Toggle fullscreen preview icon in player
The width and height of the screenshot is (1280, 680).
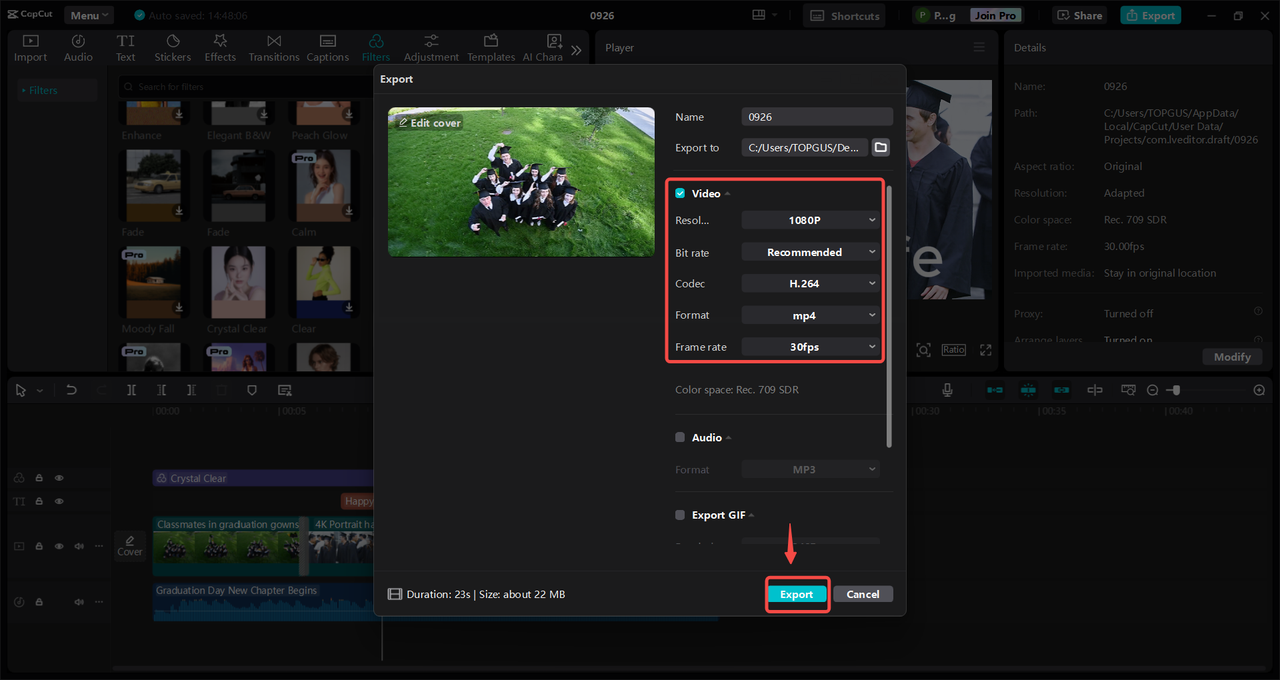[986, 350]
